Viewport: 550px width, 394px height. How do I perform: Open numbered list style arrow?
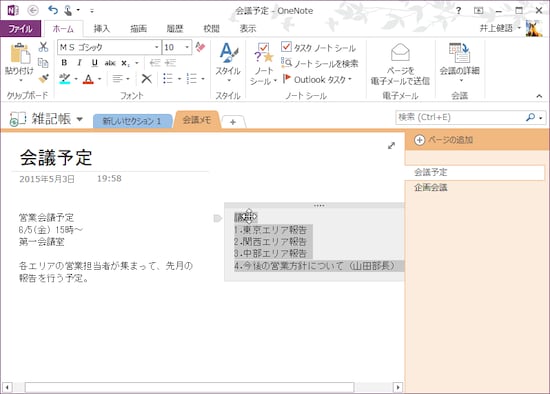point(203,79)
